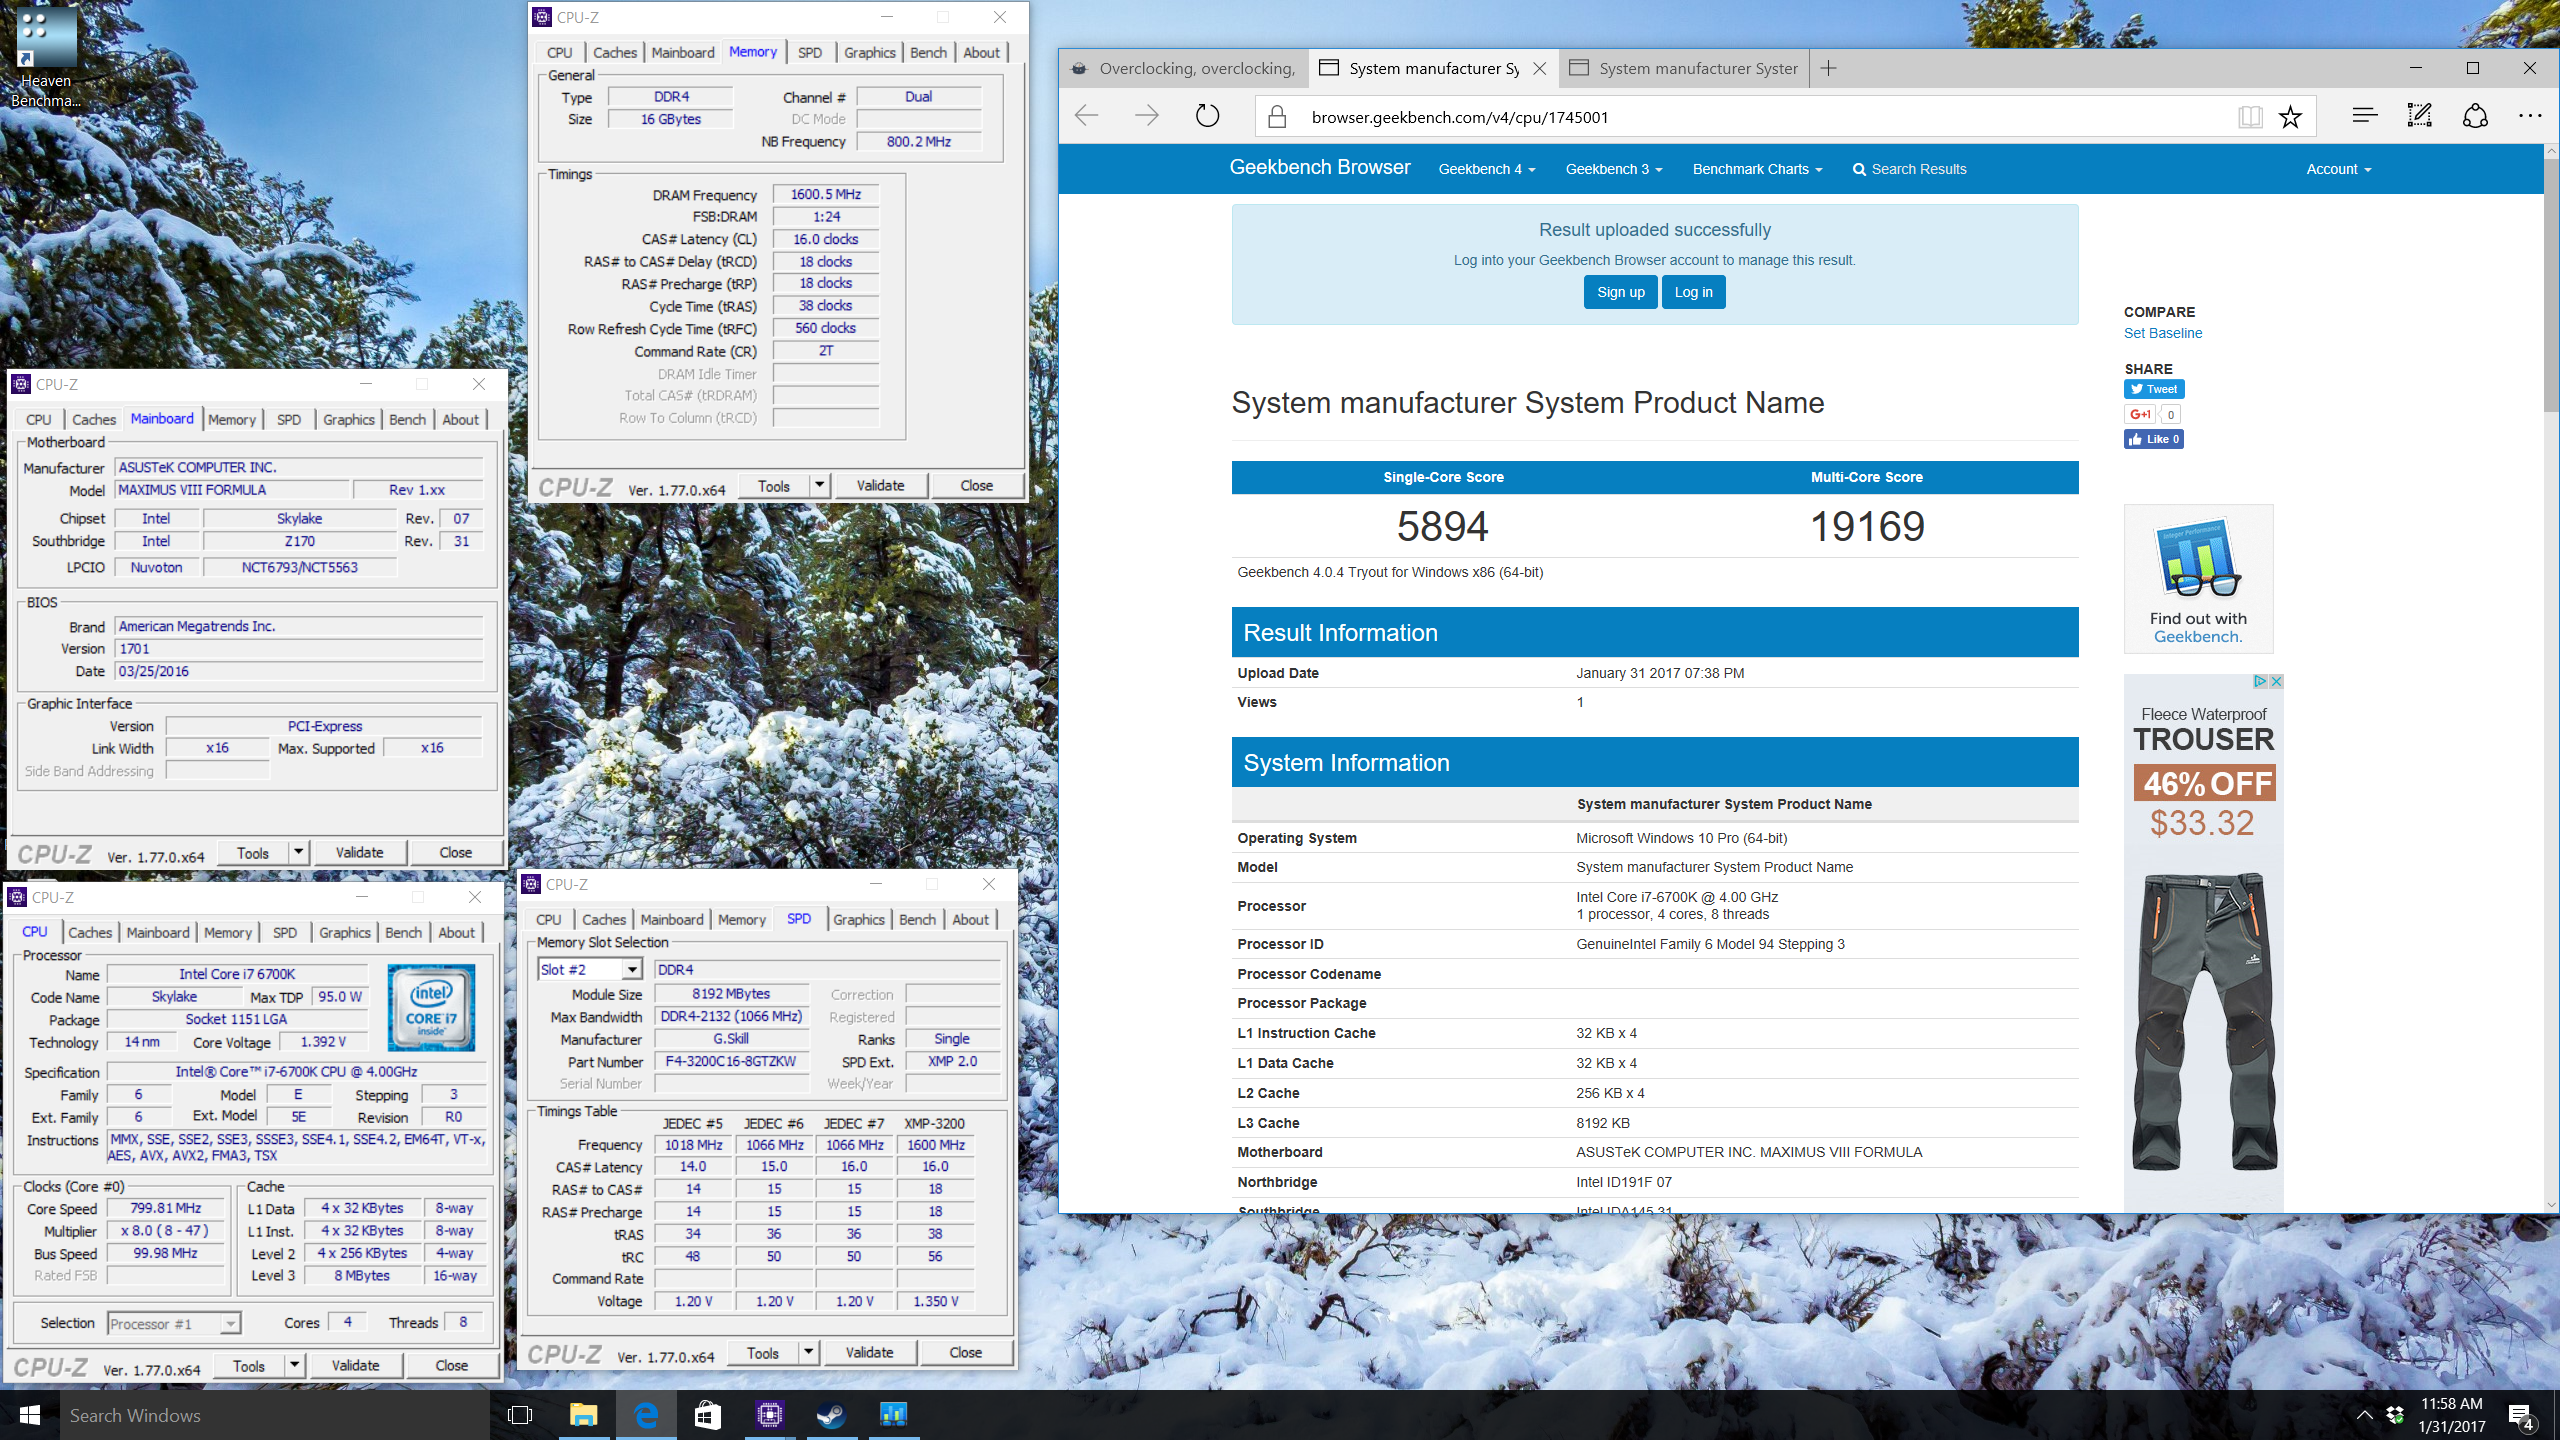Viewport: 2560px width, 1440px height.
Task: Click Geekbench Browser logo link
Action: point(1319,167)
